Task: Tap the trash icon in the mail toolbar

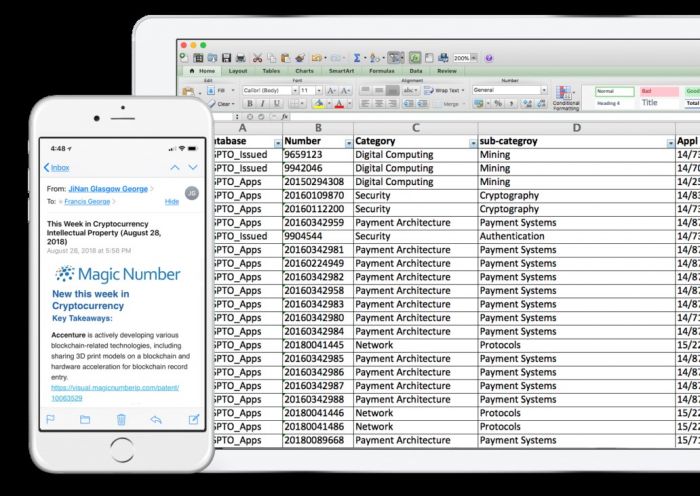Action: tap(121, 419)
